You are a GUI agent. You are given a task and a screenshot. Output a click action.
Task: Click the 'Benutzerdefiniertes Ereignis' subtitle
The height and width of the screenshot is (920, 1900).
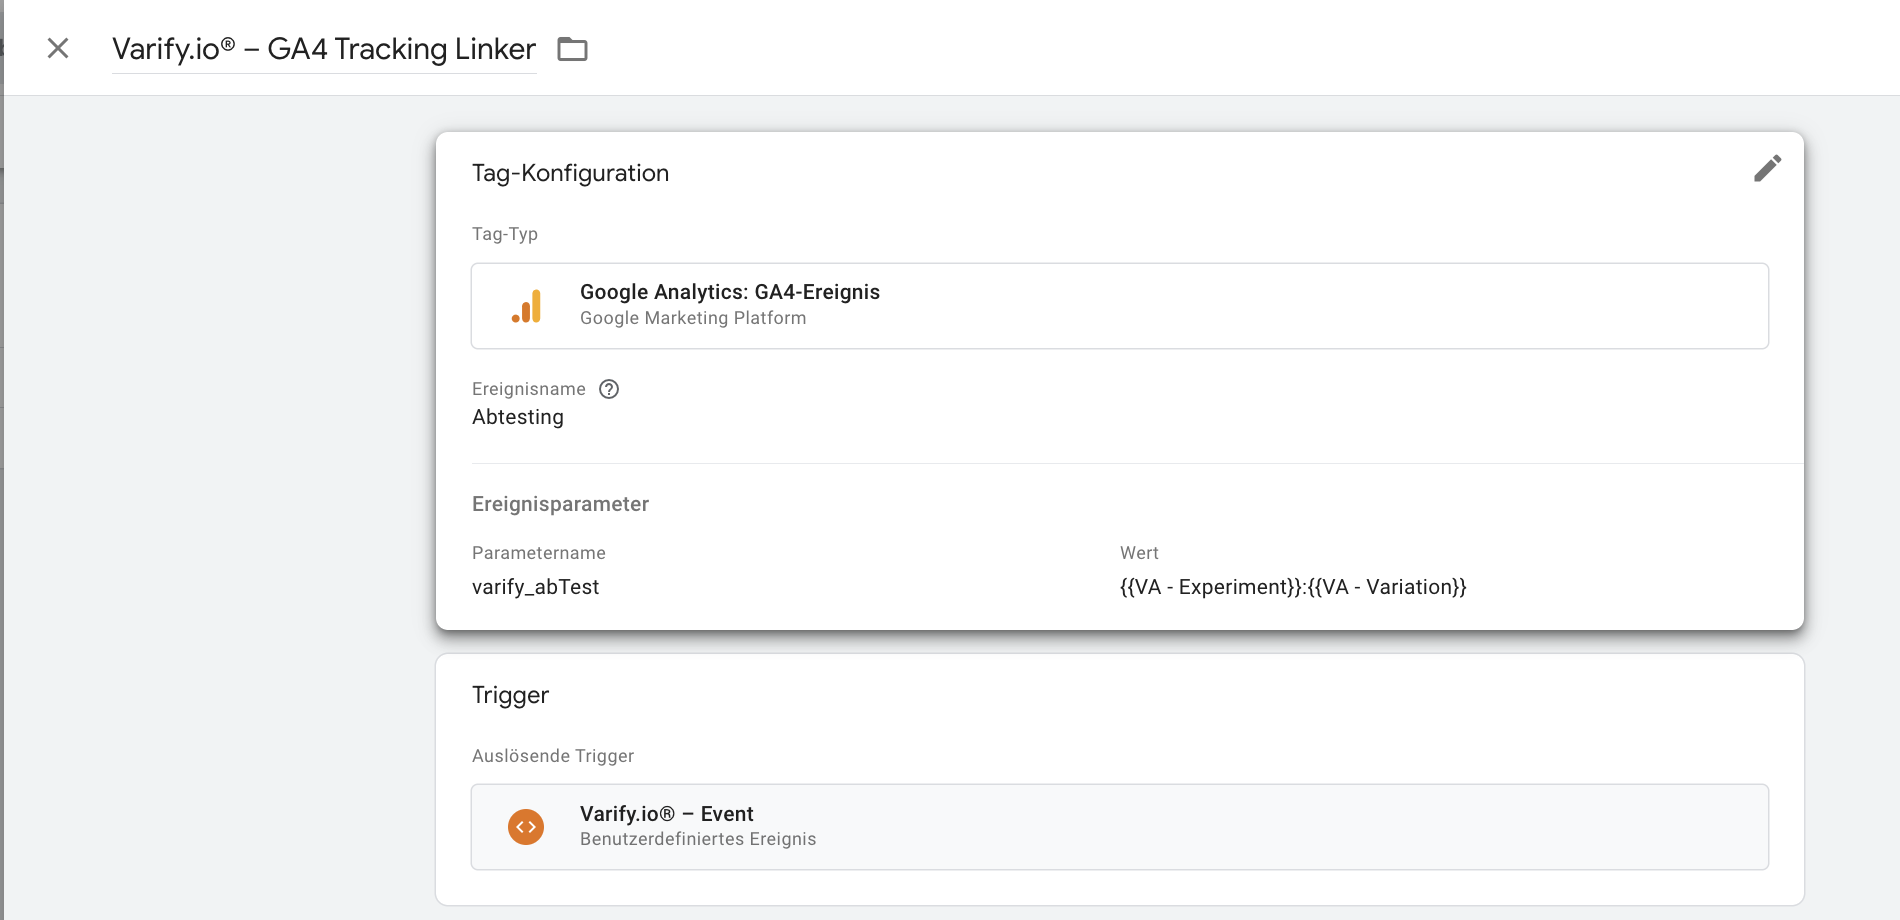[698, 839]
